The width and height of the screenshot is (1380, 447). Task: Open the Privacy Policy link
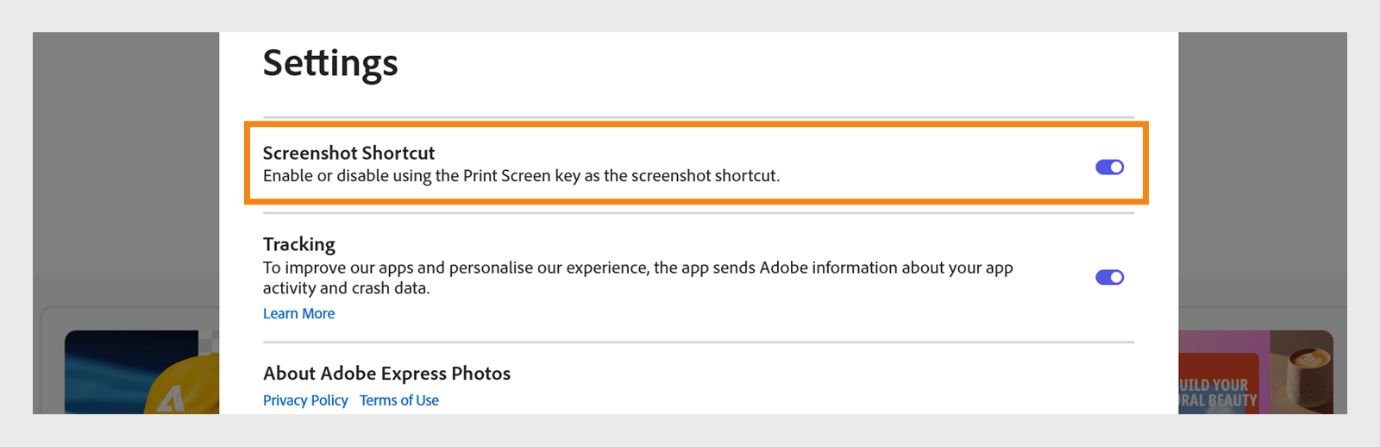click(305, 400)
